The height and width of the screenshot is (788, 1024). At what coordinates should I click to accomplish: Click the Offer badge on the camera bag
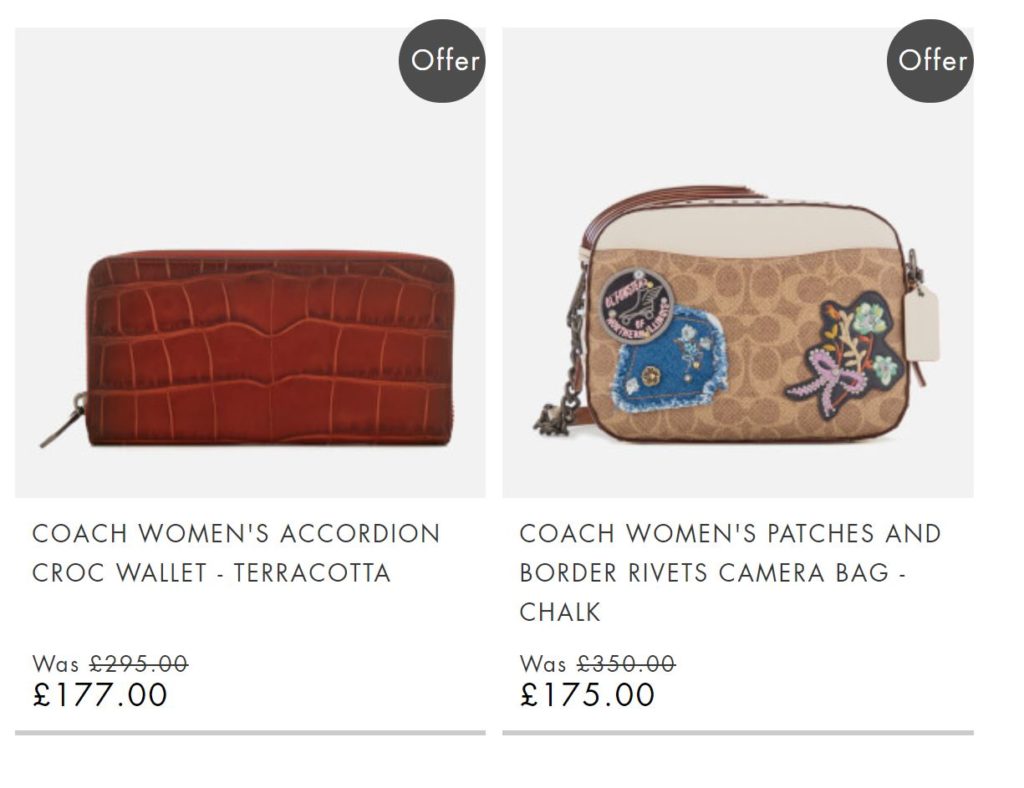[930, 61]
